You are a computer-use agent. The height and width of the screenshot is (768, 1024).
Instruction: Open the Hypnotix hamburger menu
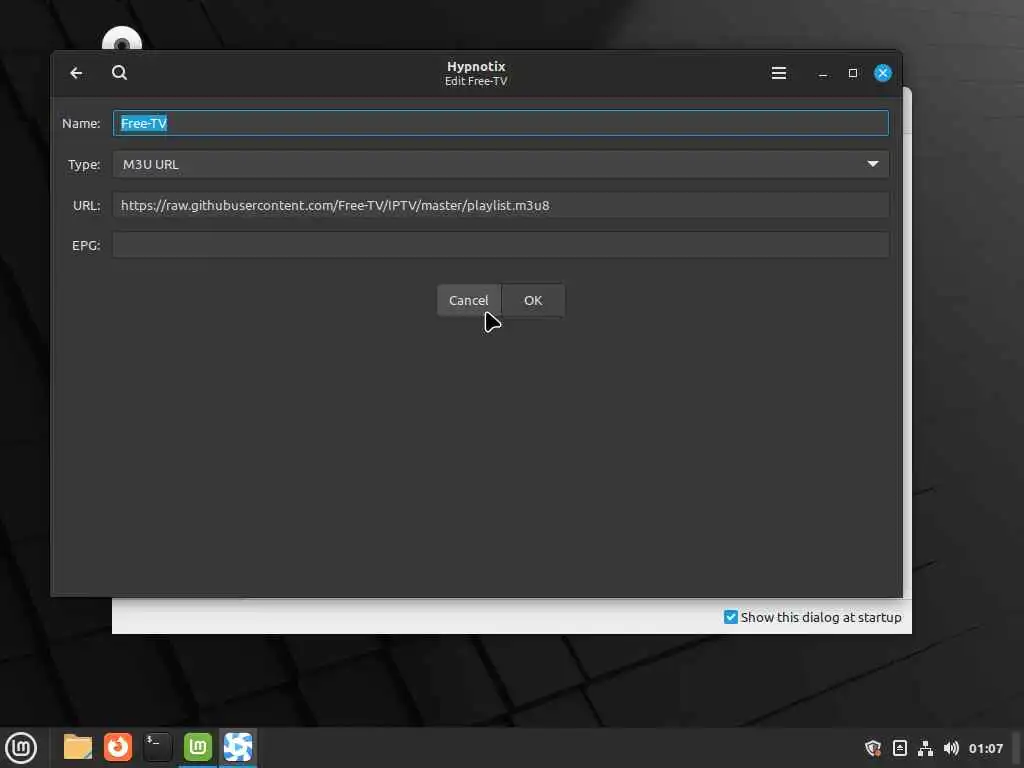(x=778, y=73)
